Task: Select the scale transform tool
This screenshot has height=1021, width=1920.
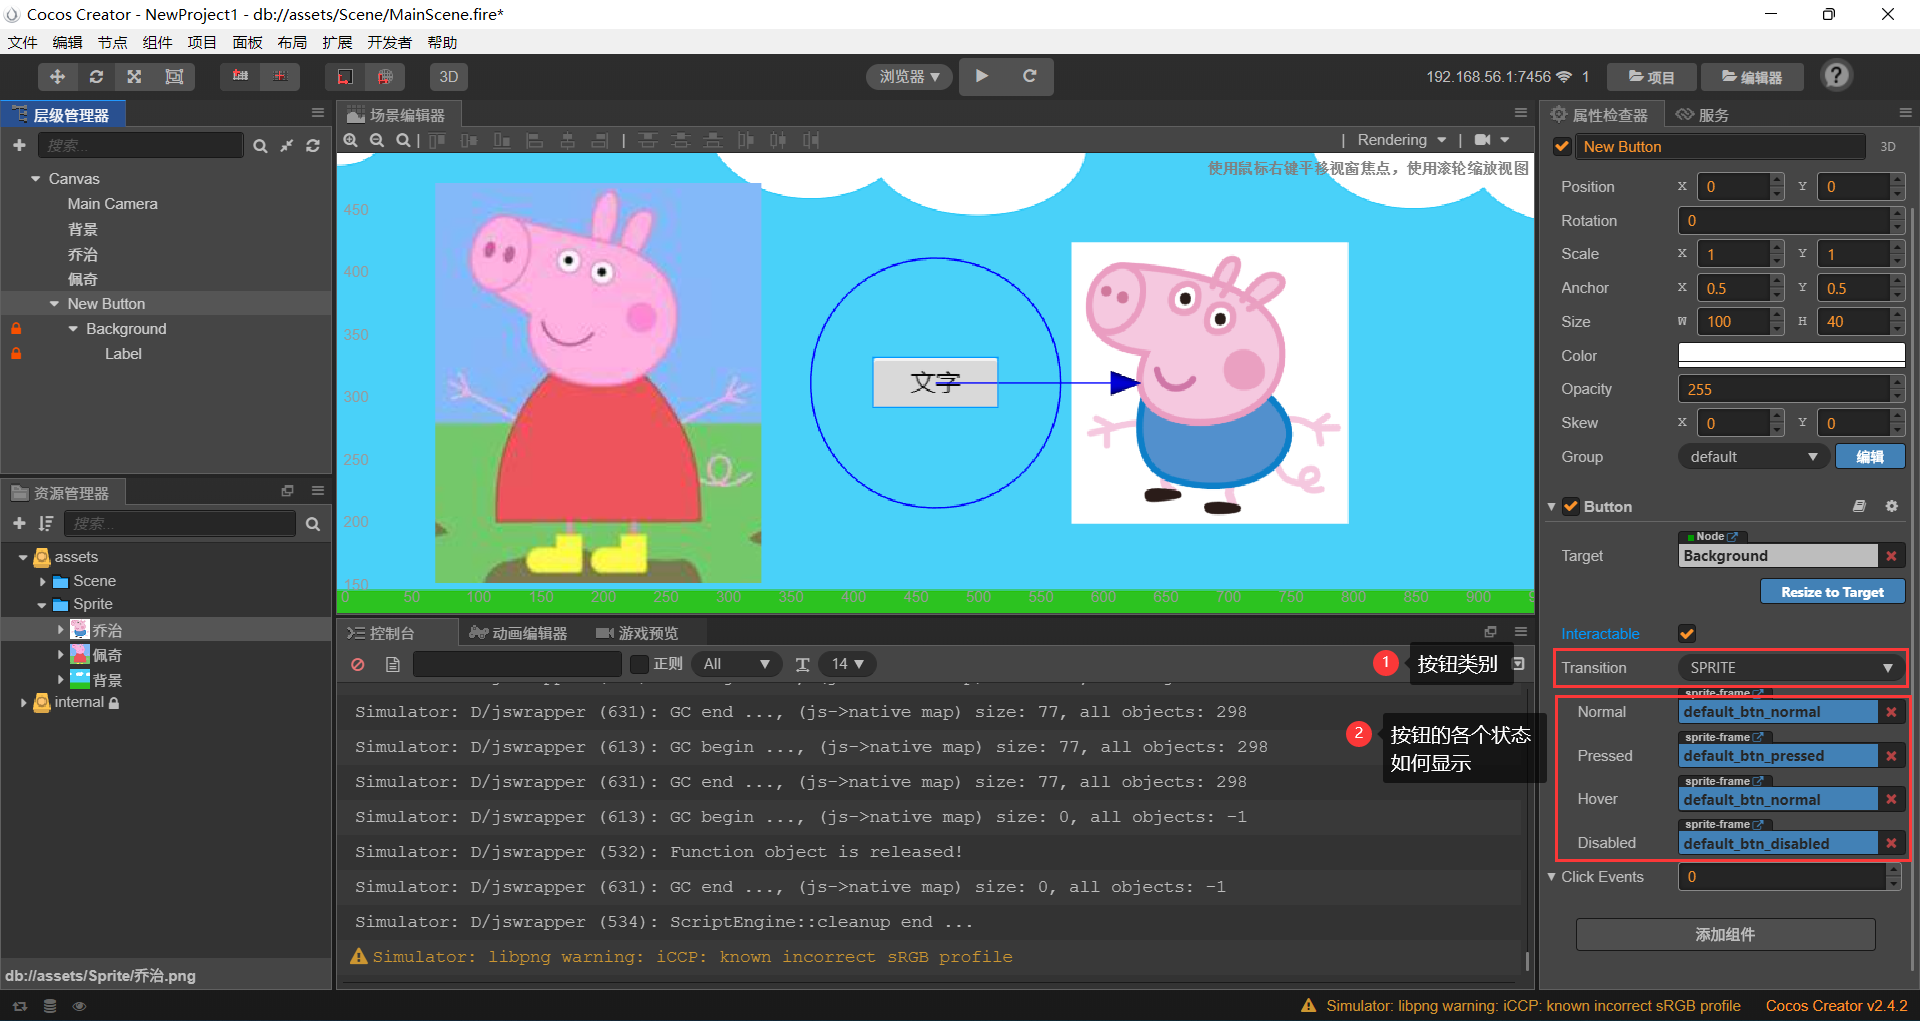Action: [x=134, y=77]
